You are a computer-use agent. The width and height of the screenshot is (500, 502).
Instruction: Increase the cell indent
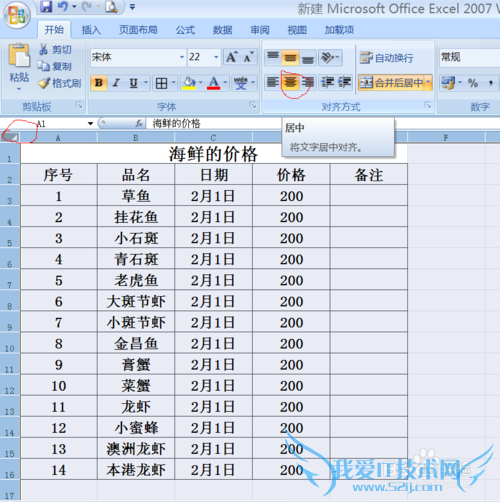pyautogui.click(x=344, y=82)
